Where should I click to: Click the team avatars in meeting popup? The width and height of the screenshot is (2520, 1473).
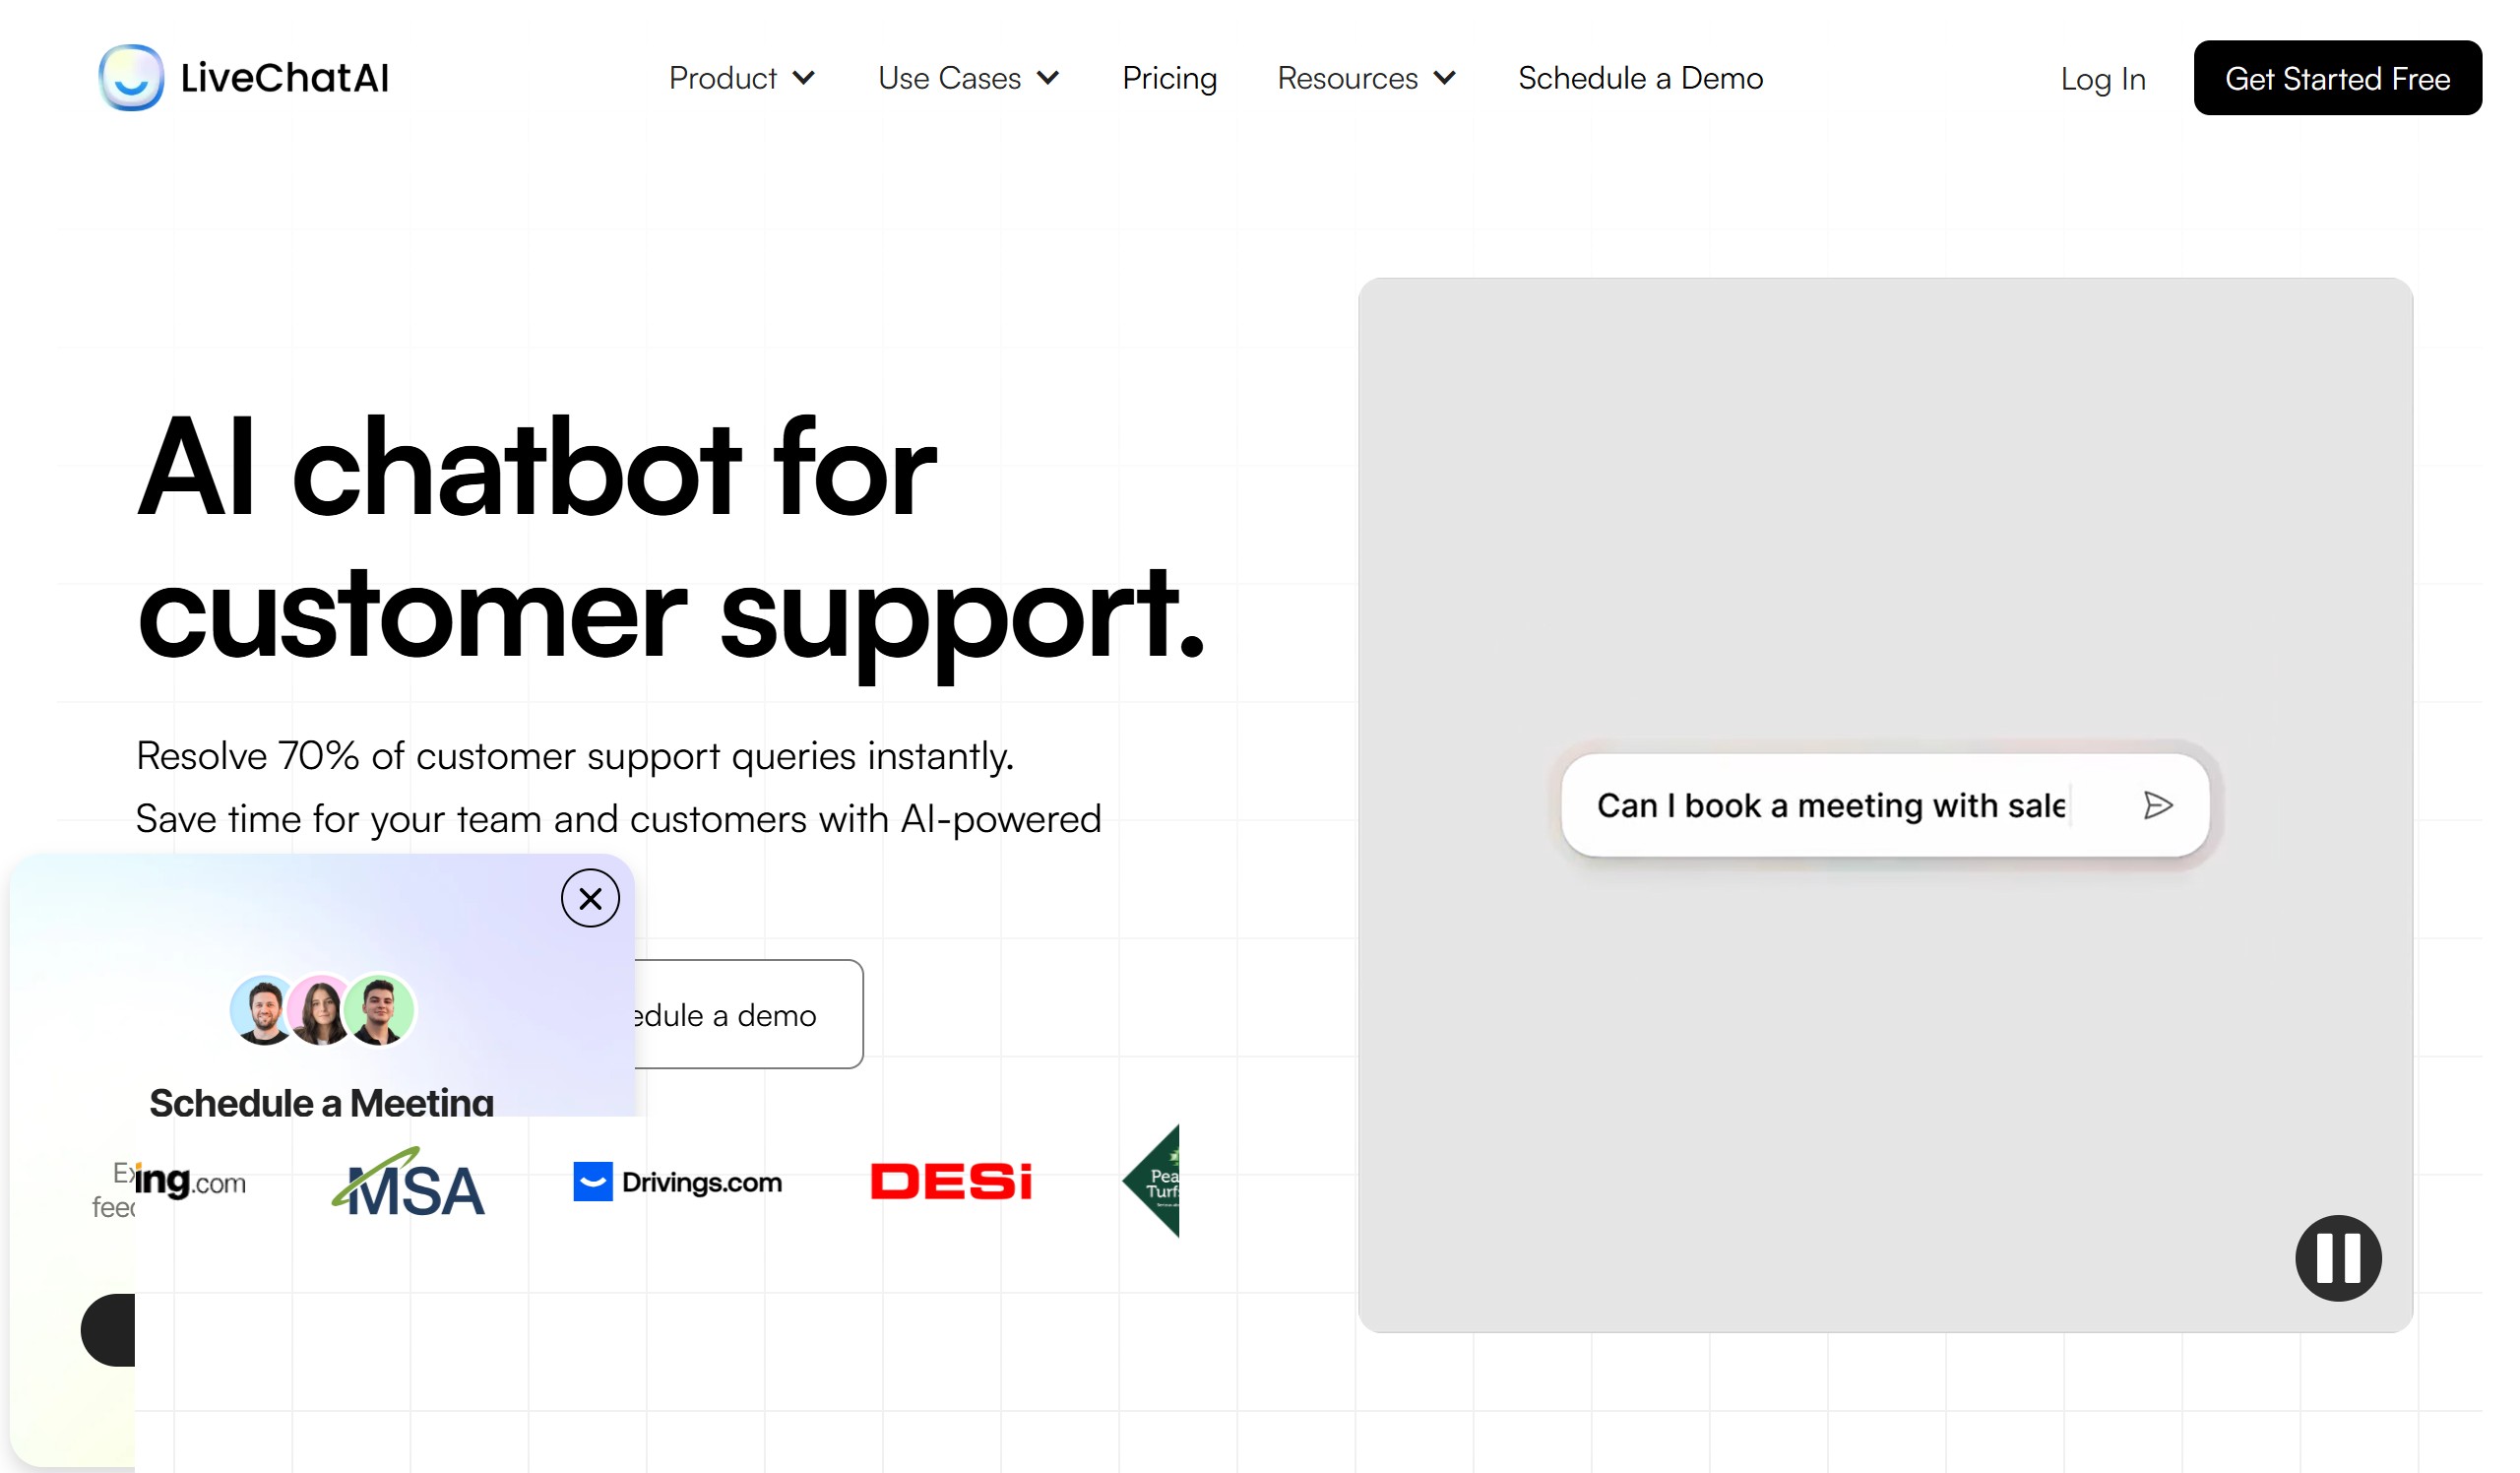322,1010
